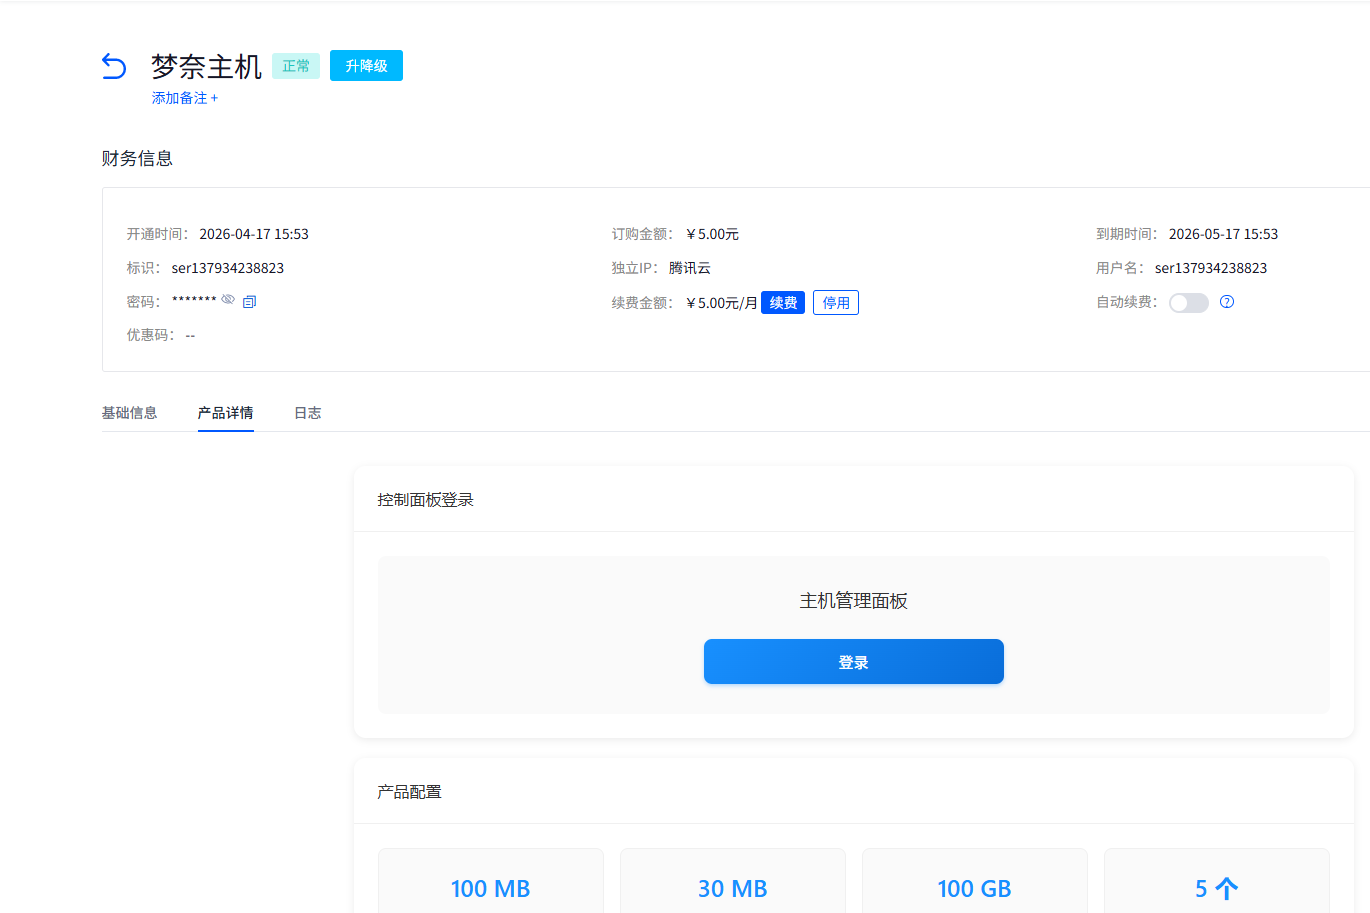Switch to the 日志 tab
The image size is (1370, 913).
308,412
